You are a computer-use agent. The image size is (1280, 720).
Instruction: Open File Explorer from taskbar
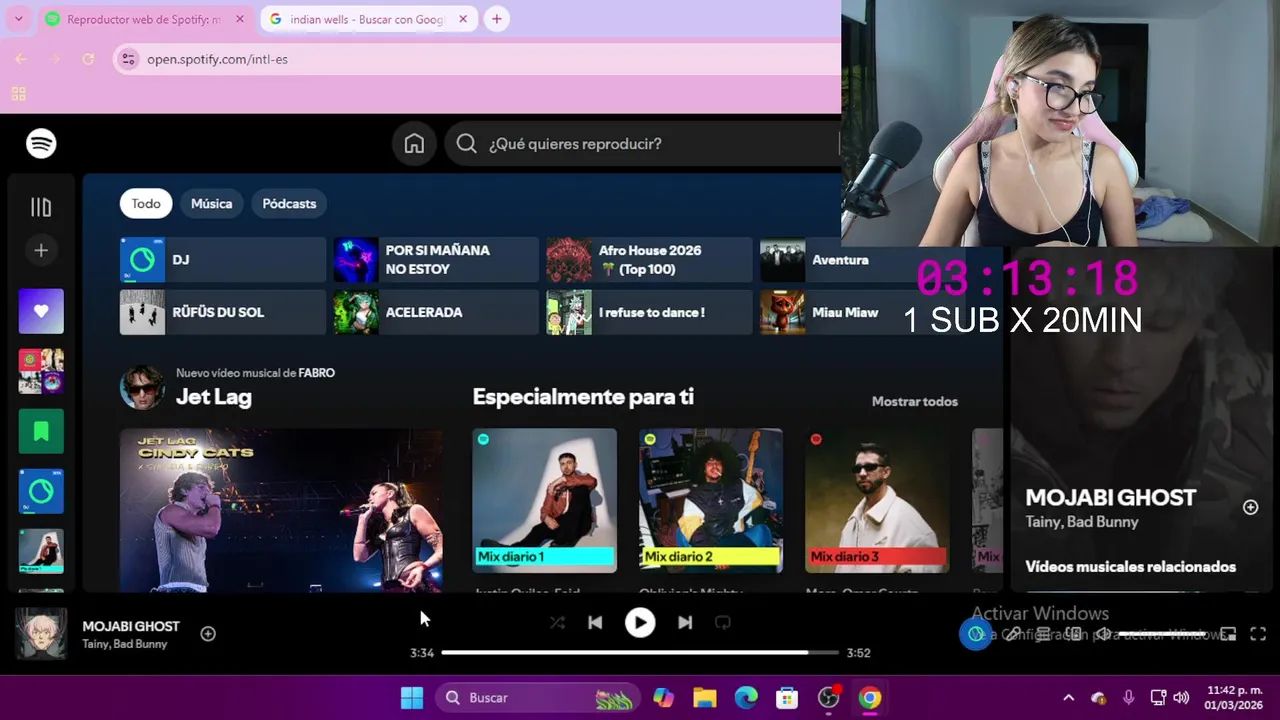point(705,698)
